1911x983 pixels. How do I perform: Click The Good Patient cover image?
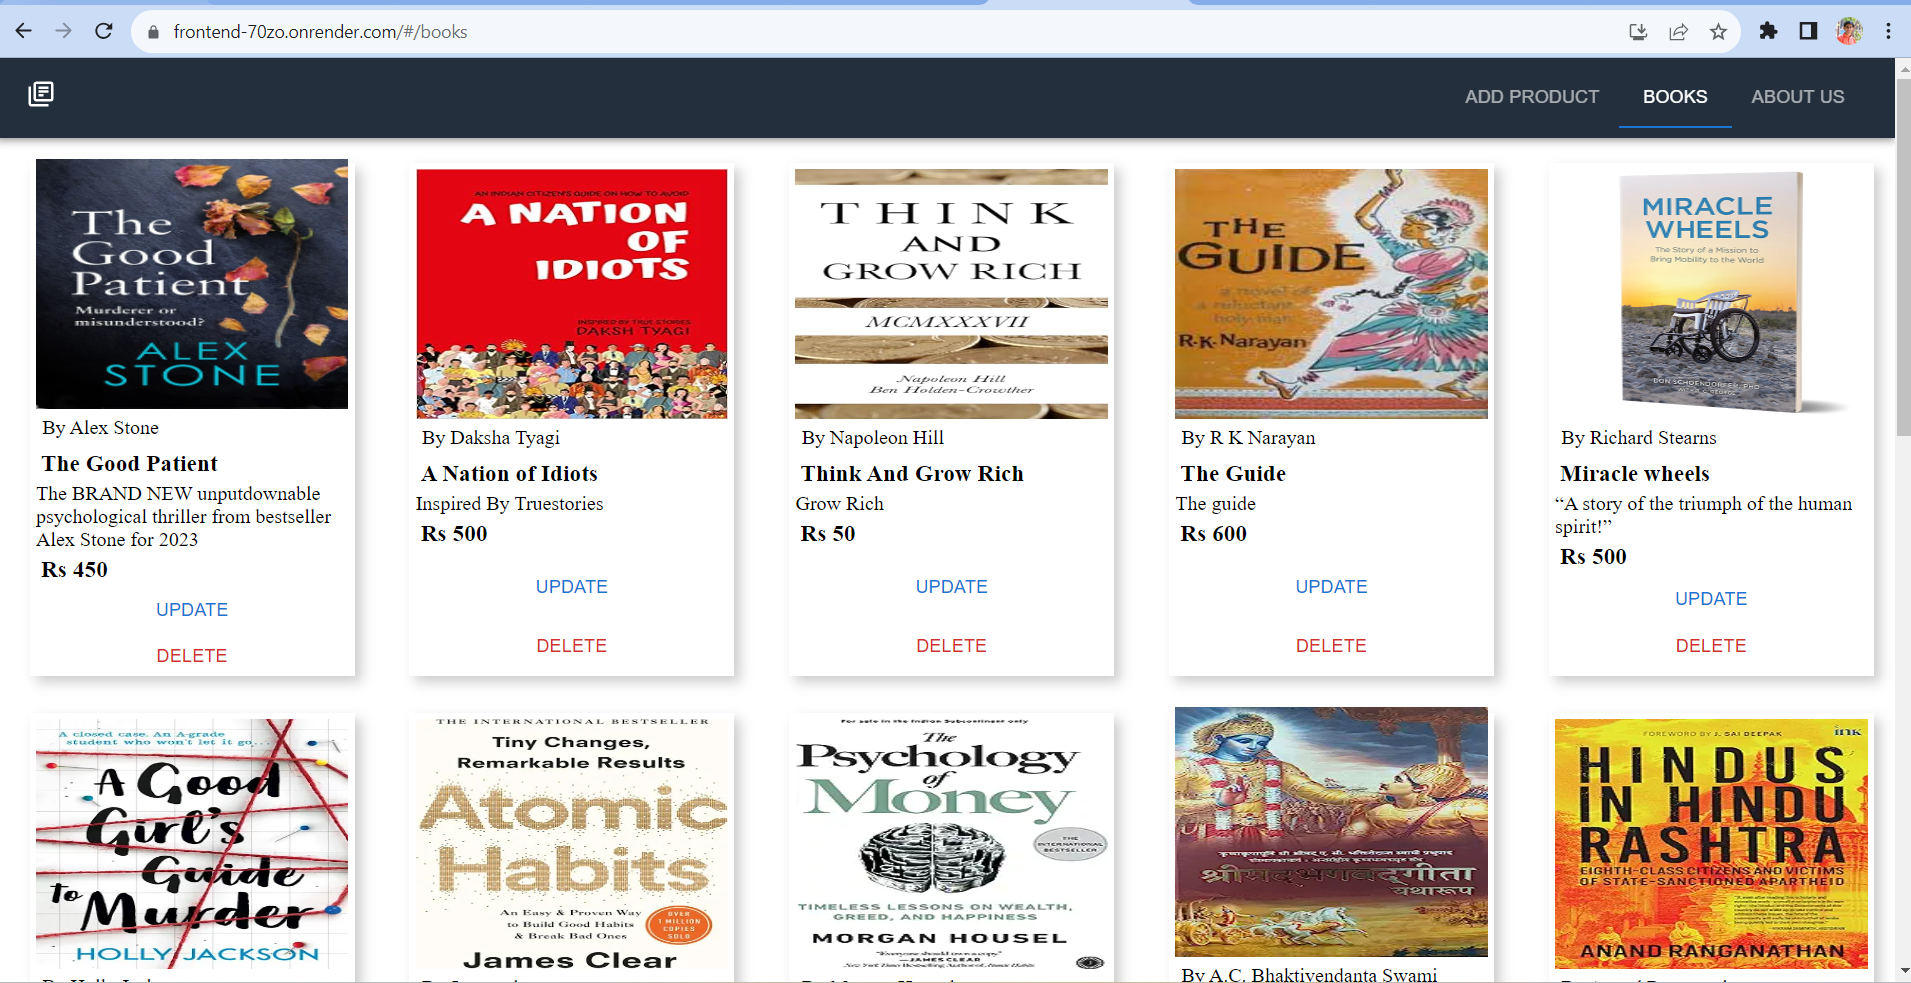(x=192, y=284)
